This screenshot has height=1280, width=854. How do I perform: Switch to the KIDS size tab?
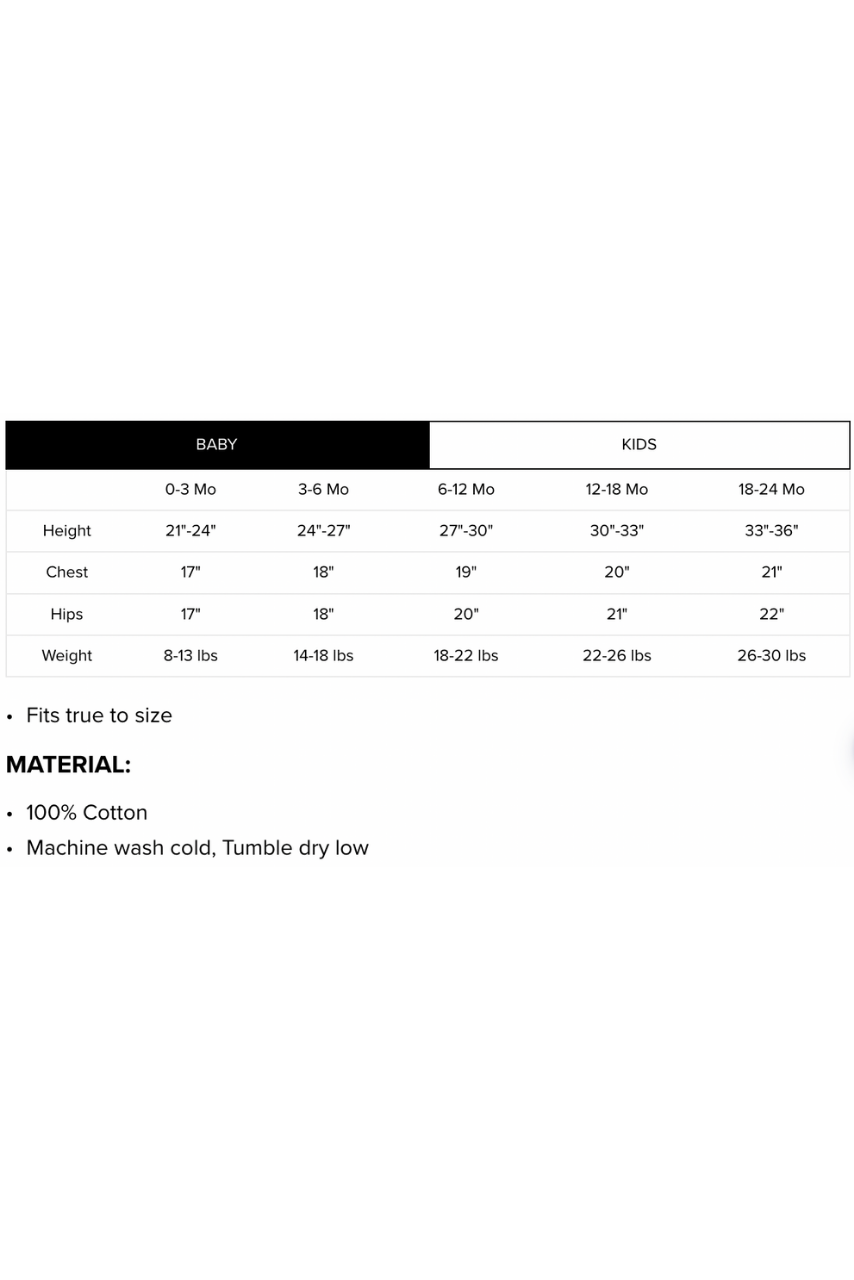coord(639,445)
